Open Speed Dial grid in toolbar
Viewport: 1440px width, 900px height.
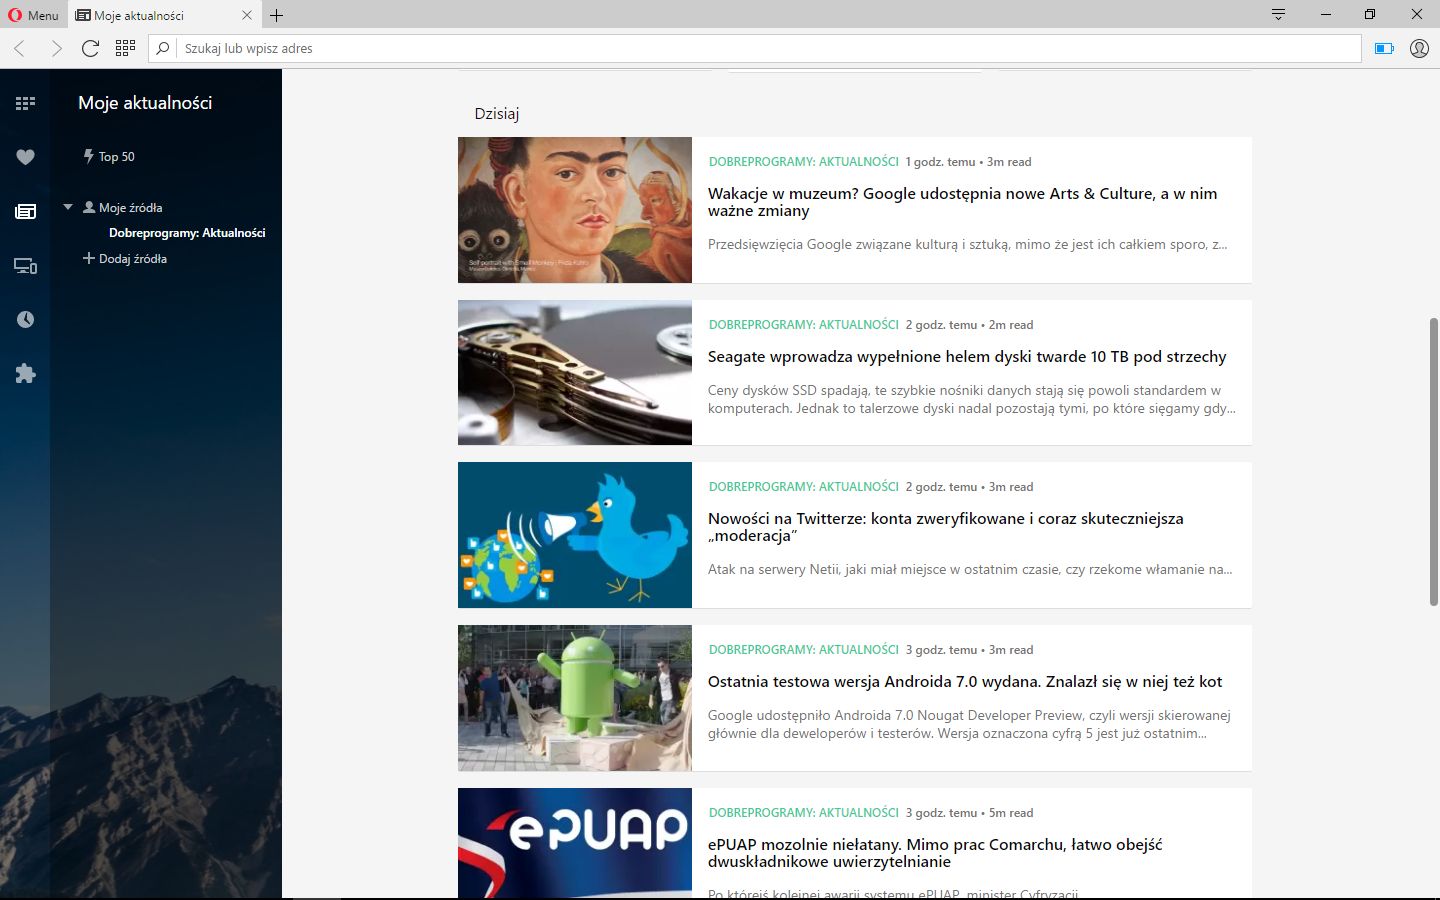coord(125,48)
